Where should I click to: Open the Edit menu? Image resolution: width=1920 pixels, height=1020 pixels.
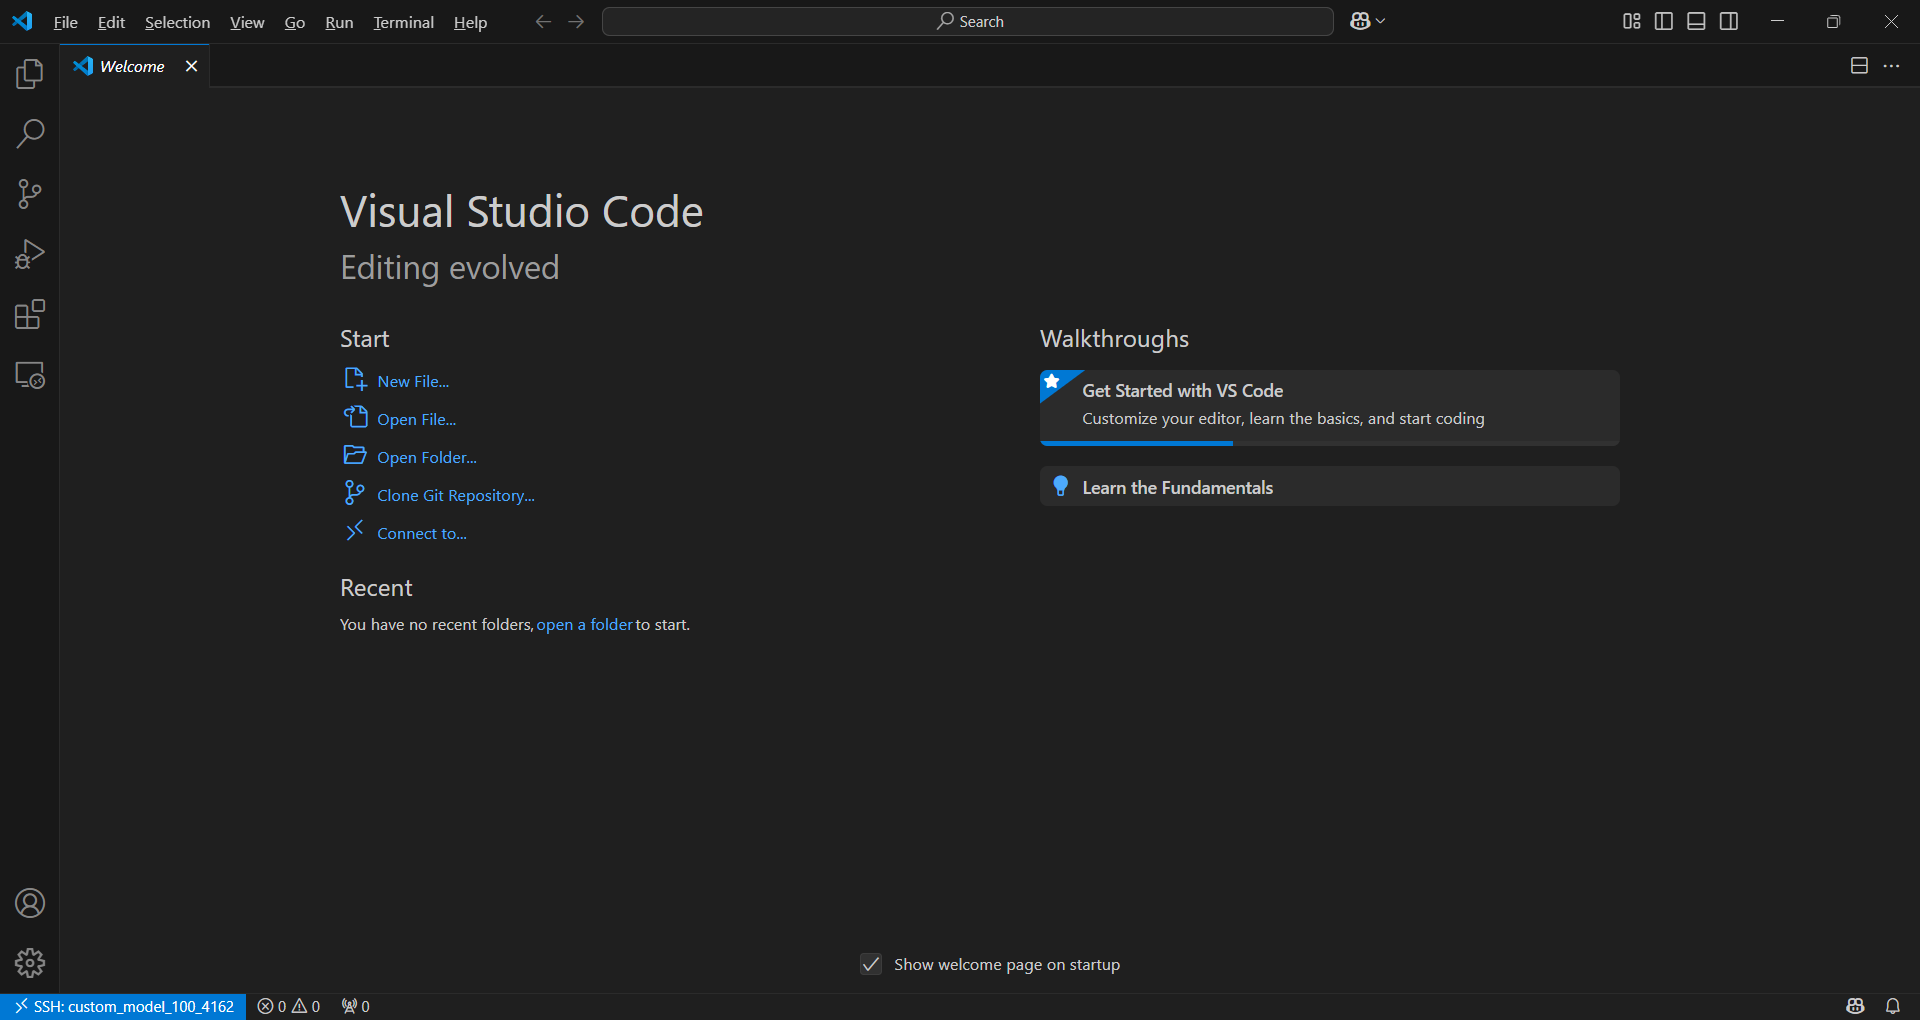[x=111, y=22]
